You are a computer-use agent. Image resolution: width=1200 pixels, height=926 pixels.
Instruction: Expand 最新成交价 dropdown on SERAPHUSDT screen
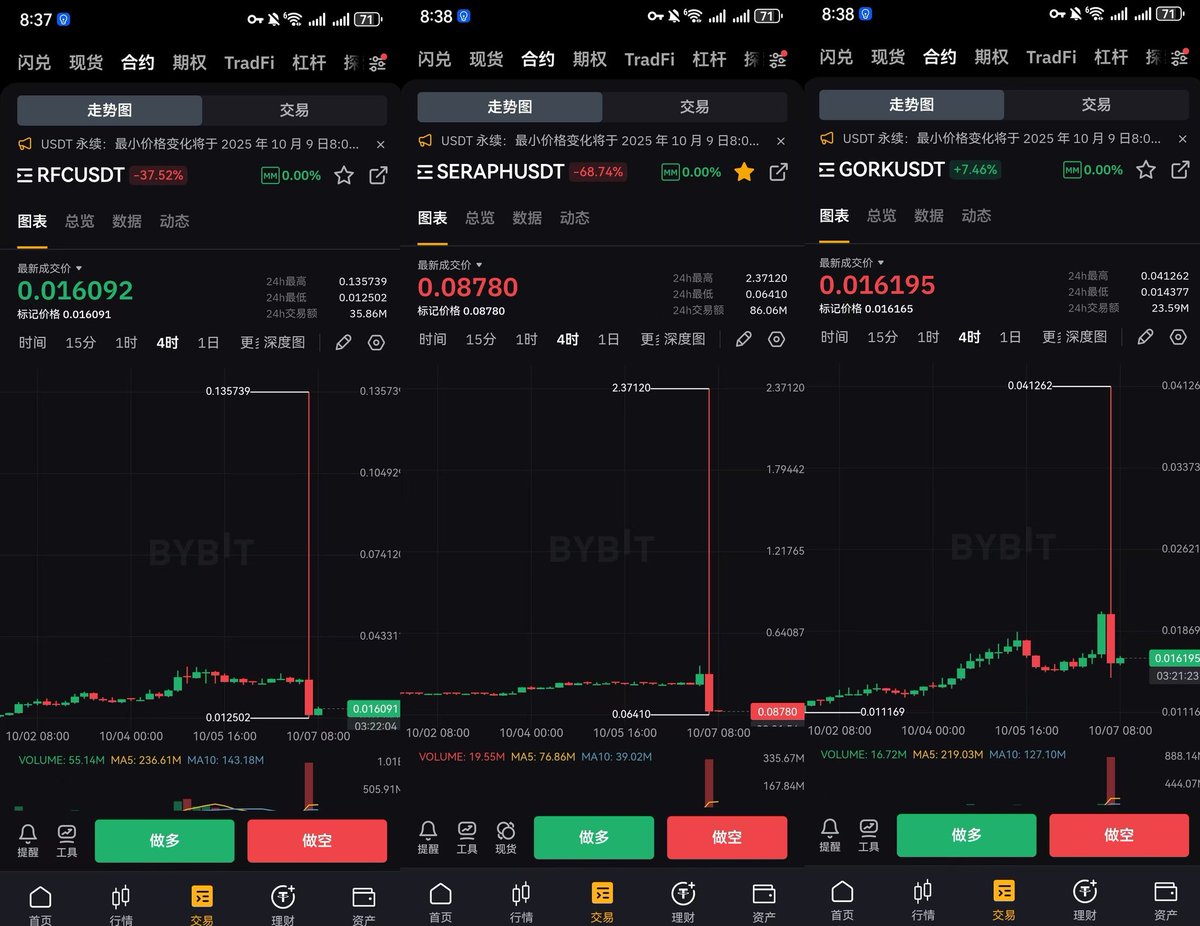pyautogui.click(x=450, y=265)
